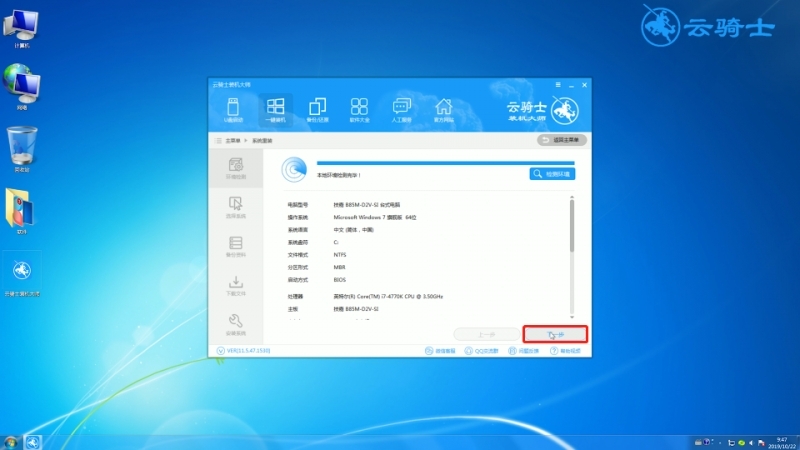Viewport: 800px width, 450px height.
Task: Click the scroll up arrow of the info list
Action: click(572, 196)
